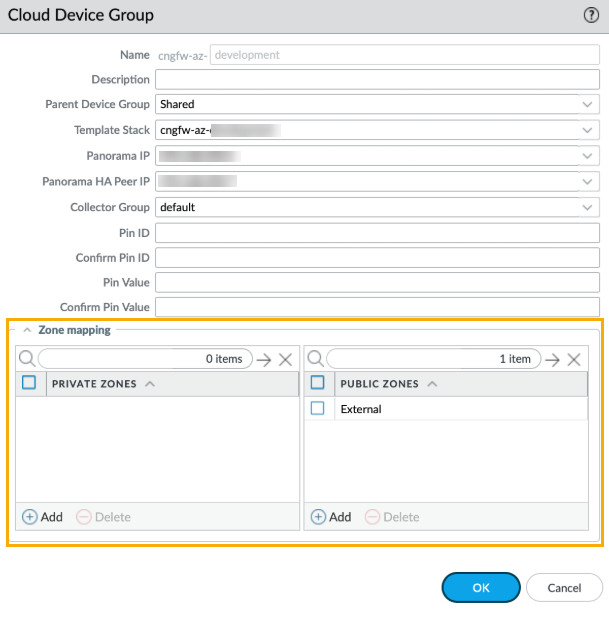The image size is (609, 617).
Task: Open the Parent Device Group dropdown
Action: click(x=587, y=104)
